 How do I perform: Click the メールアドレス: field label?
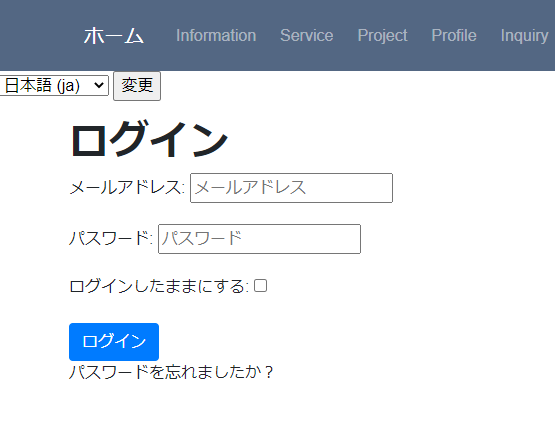click(x=127, y=187)
